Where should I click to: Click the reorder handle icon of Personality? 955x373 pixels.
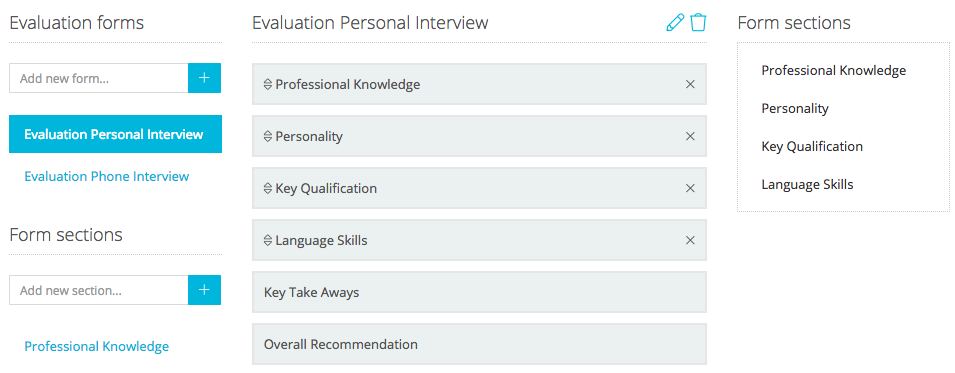pyautogui.click(x=267, y=137)
